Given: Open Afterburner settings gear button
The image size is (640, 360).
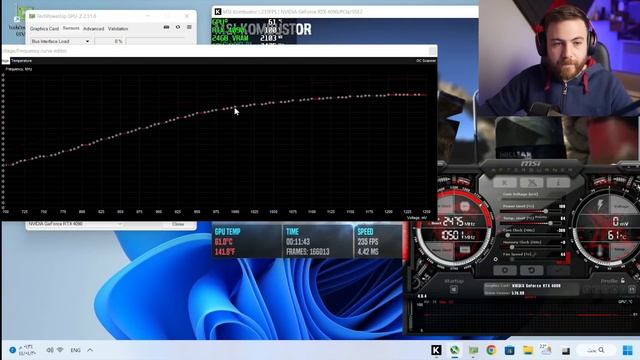Looking at the screenshot, I should click(505, 270).
